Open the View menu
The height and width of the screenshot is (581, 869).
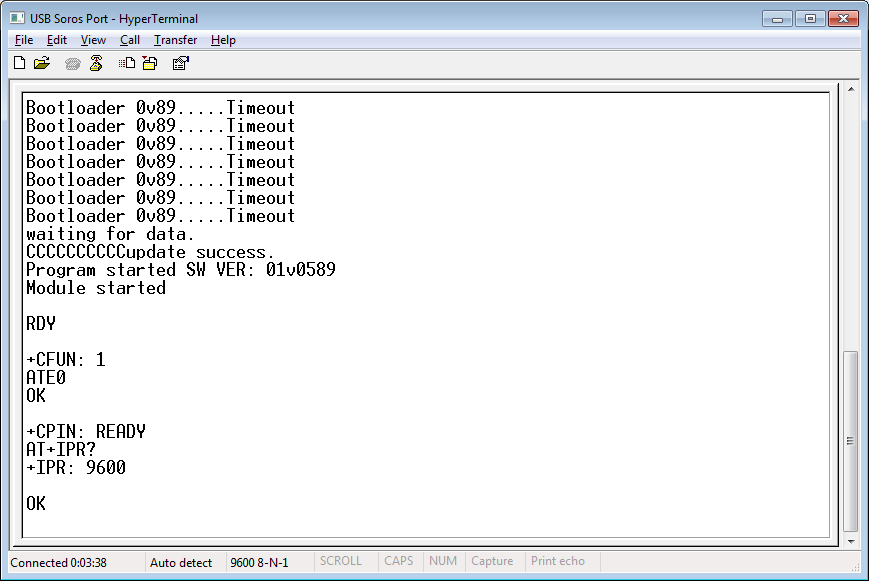93,40
